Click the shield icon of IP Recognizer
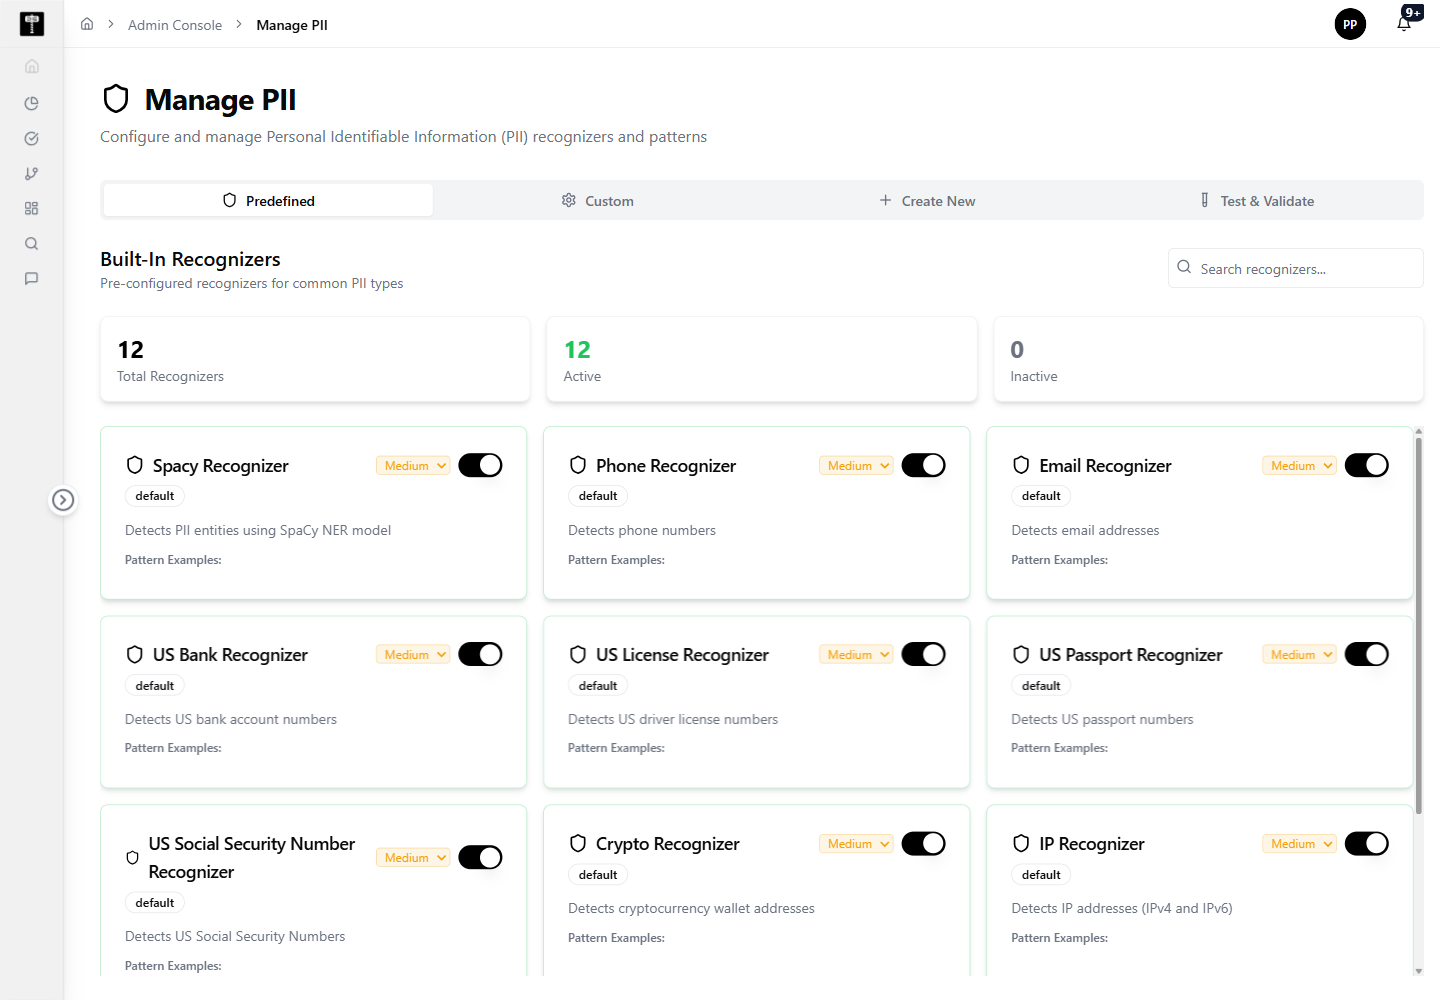This screenshot has width=1440, height=1000. pyautogui.click(x=1021, y=844)
